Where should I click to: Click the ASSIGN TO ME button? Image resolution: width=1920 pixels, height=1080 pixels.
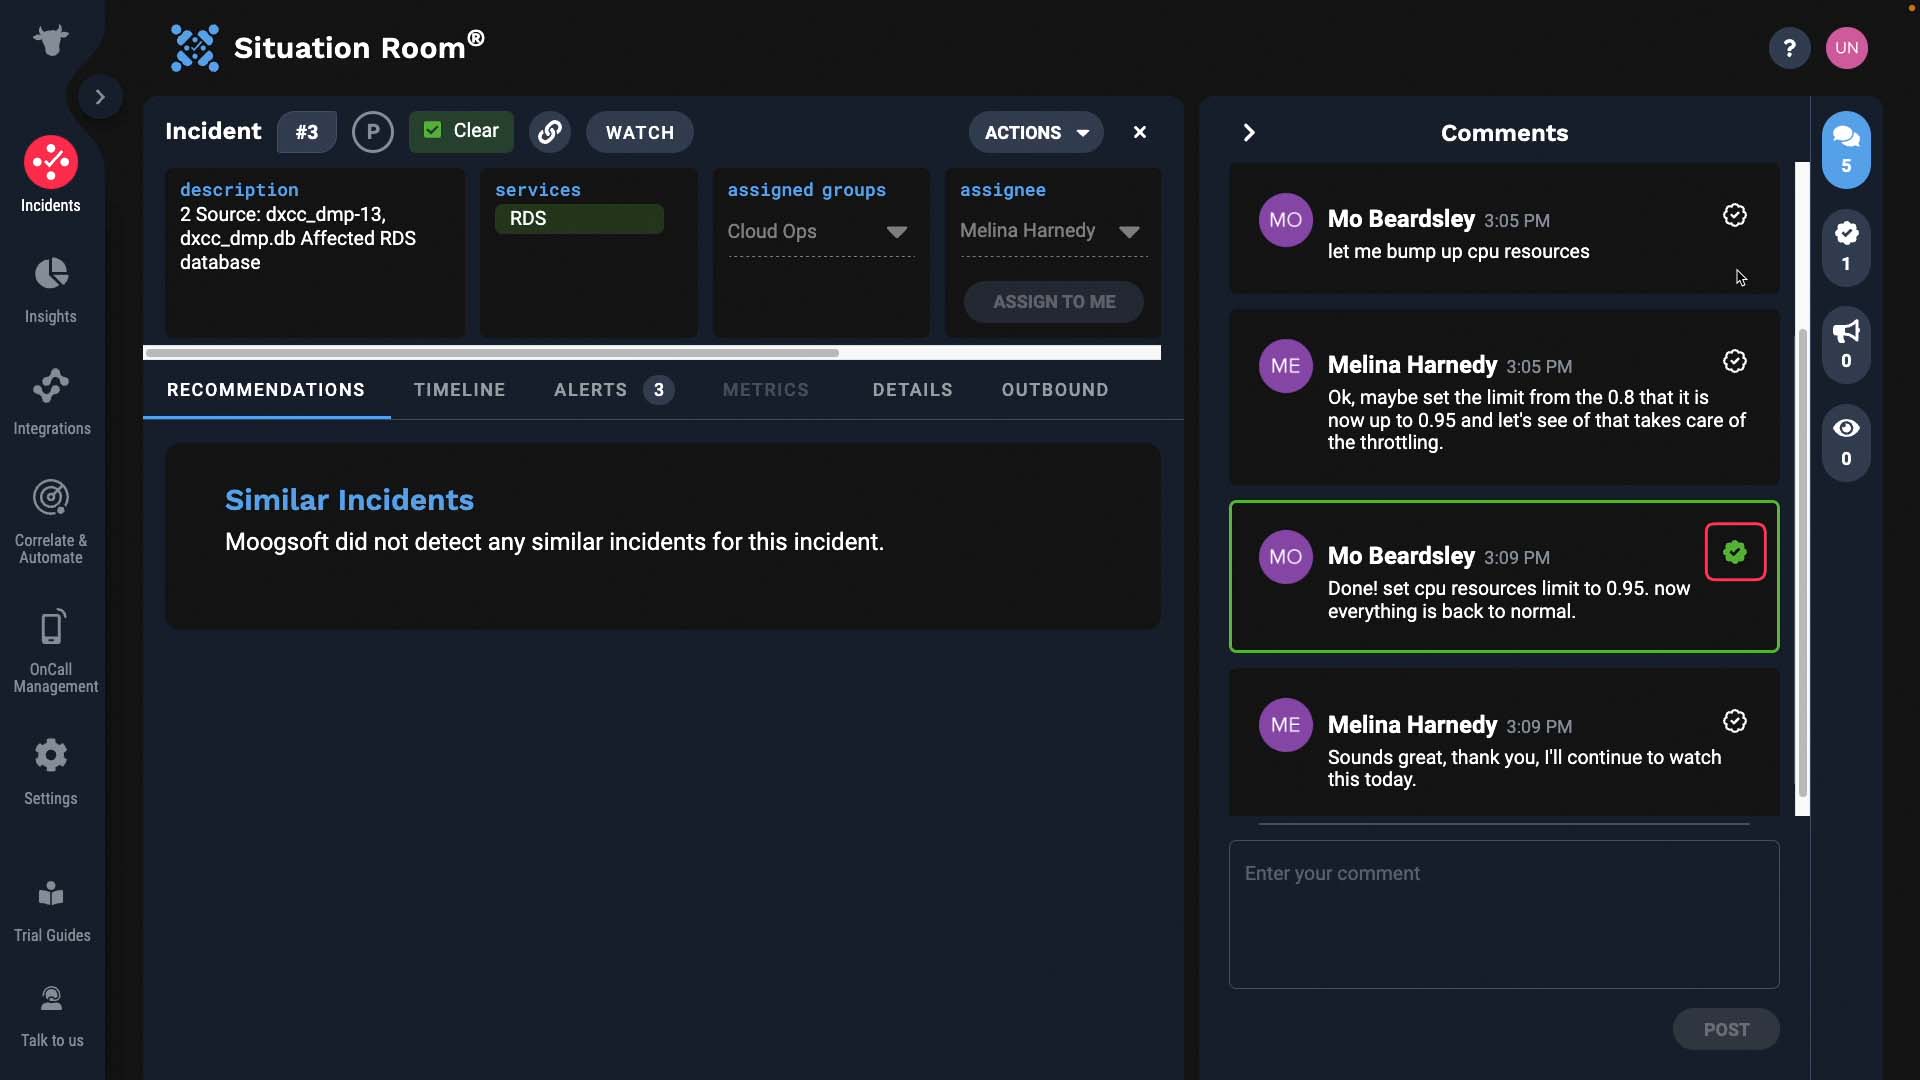pyautogui.click(x=1054, y=302)
